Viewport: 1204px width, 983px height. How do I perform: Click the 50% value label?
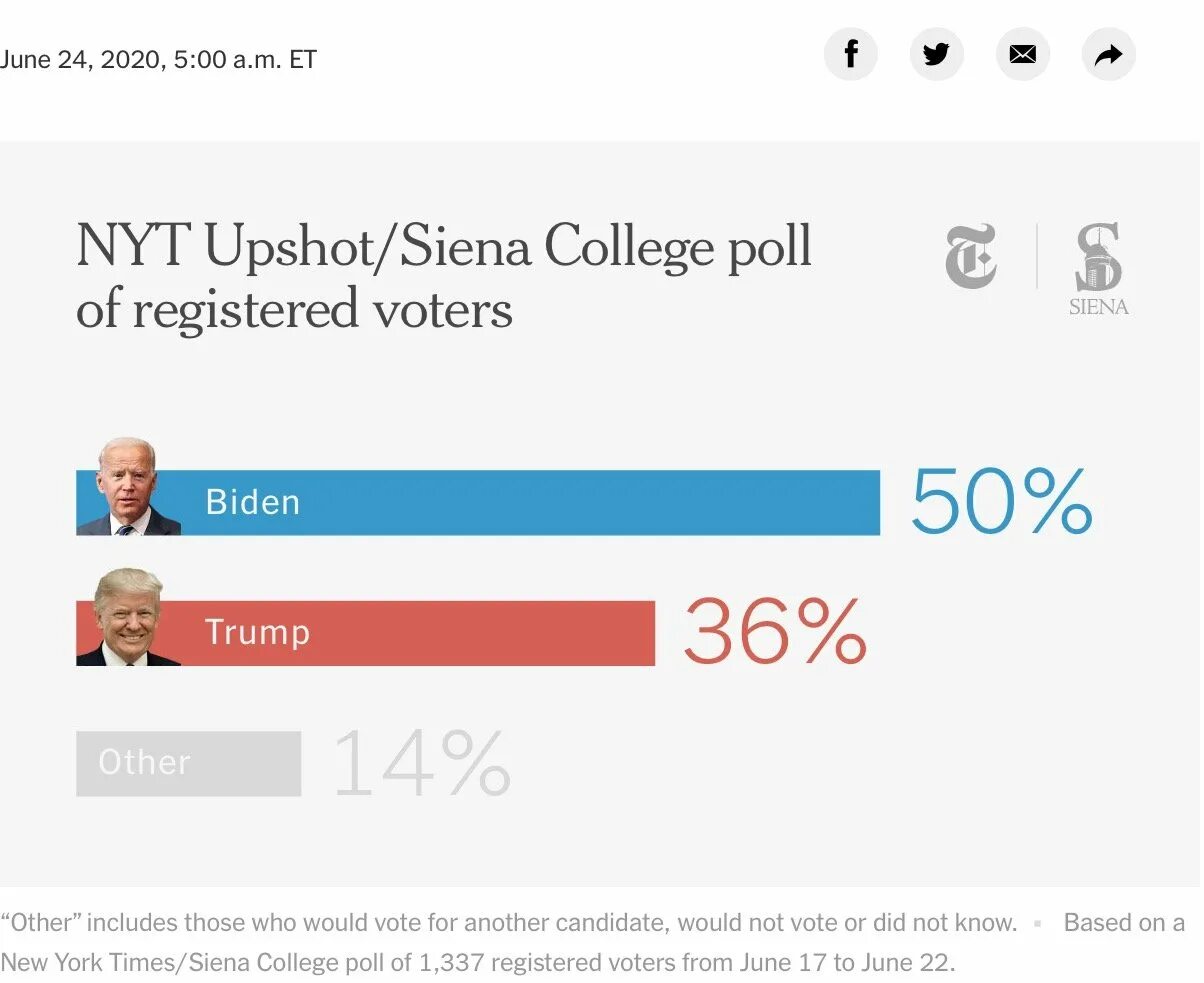click(x=1000, y=502)
